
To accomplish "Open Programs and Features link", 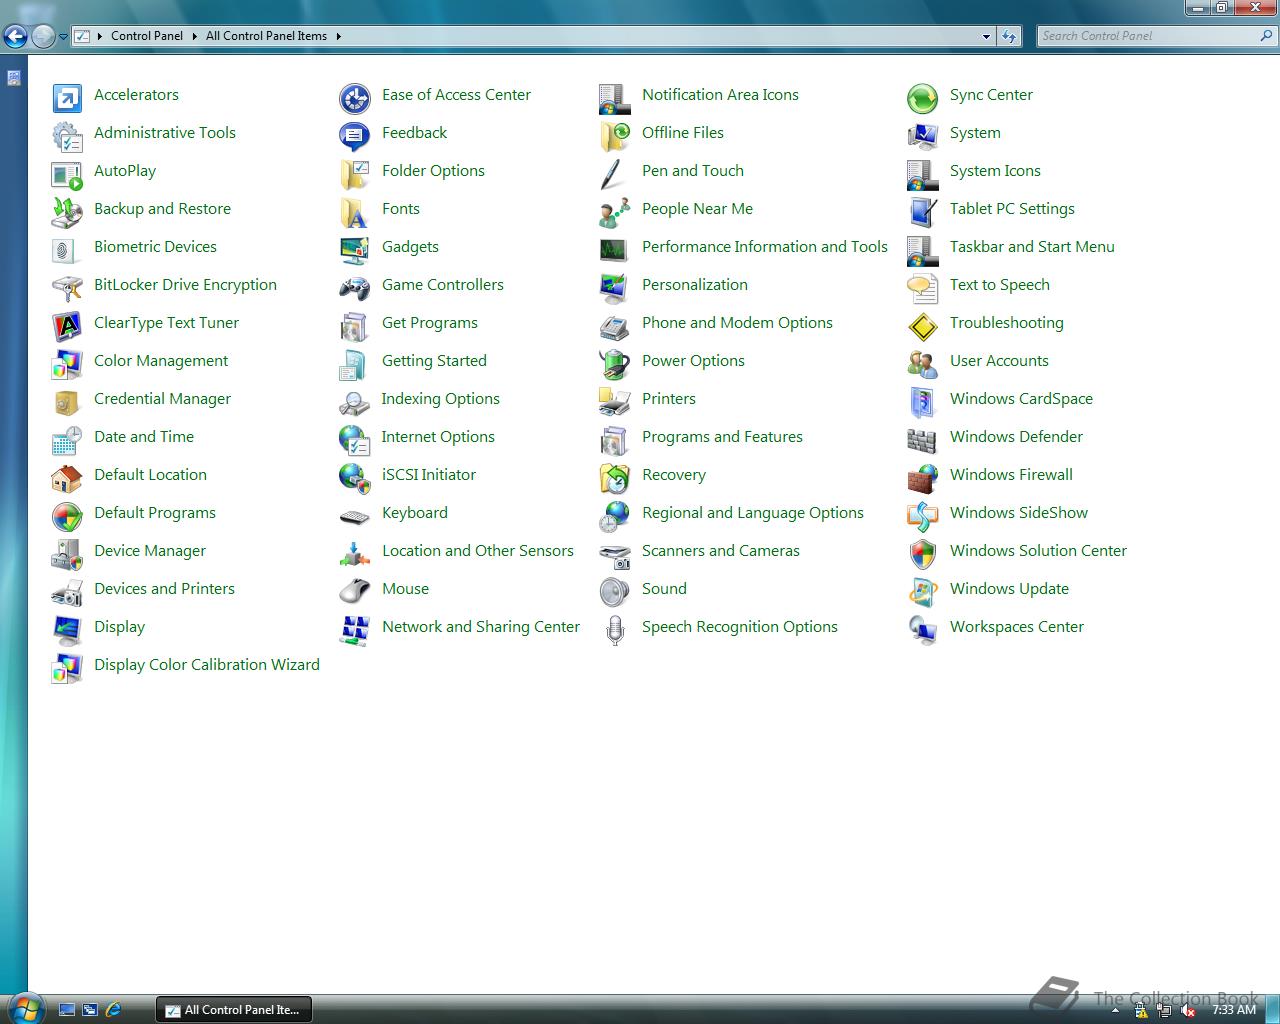I will tap(722, 437).
